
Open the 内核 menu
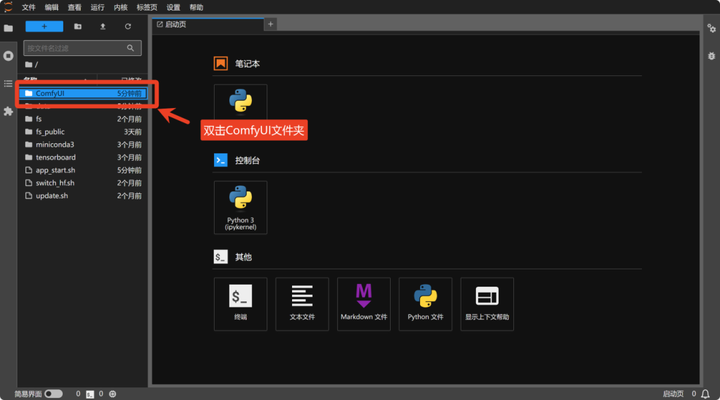point(120,7)
